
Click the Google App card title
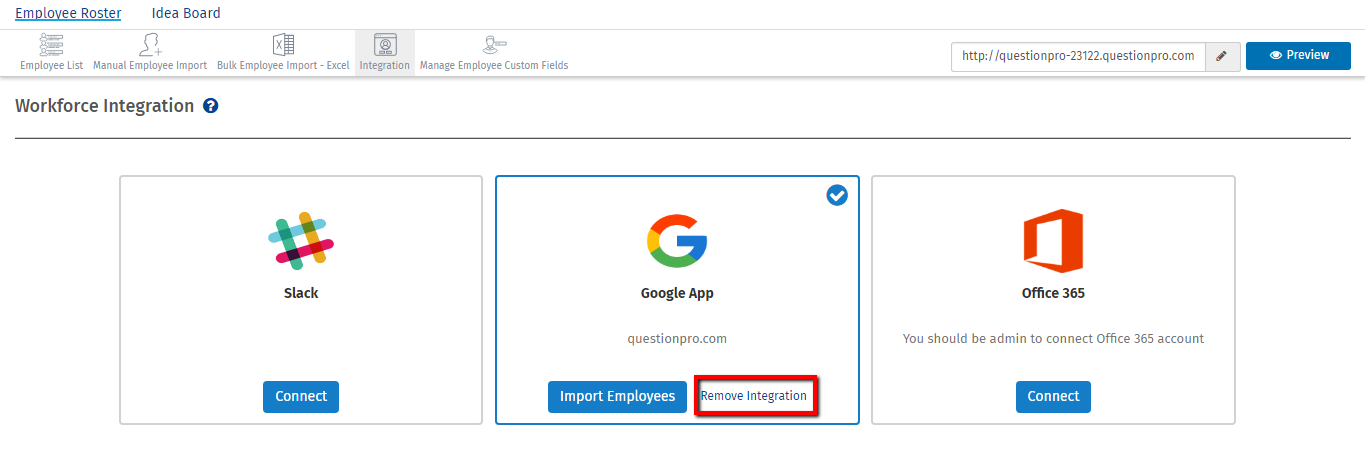click(677, 293)
